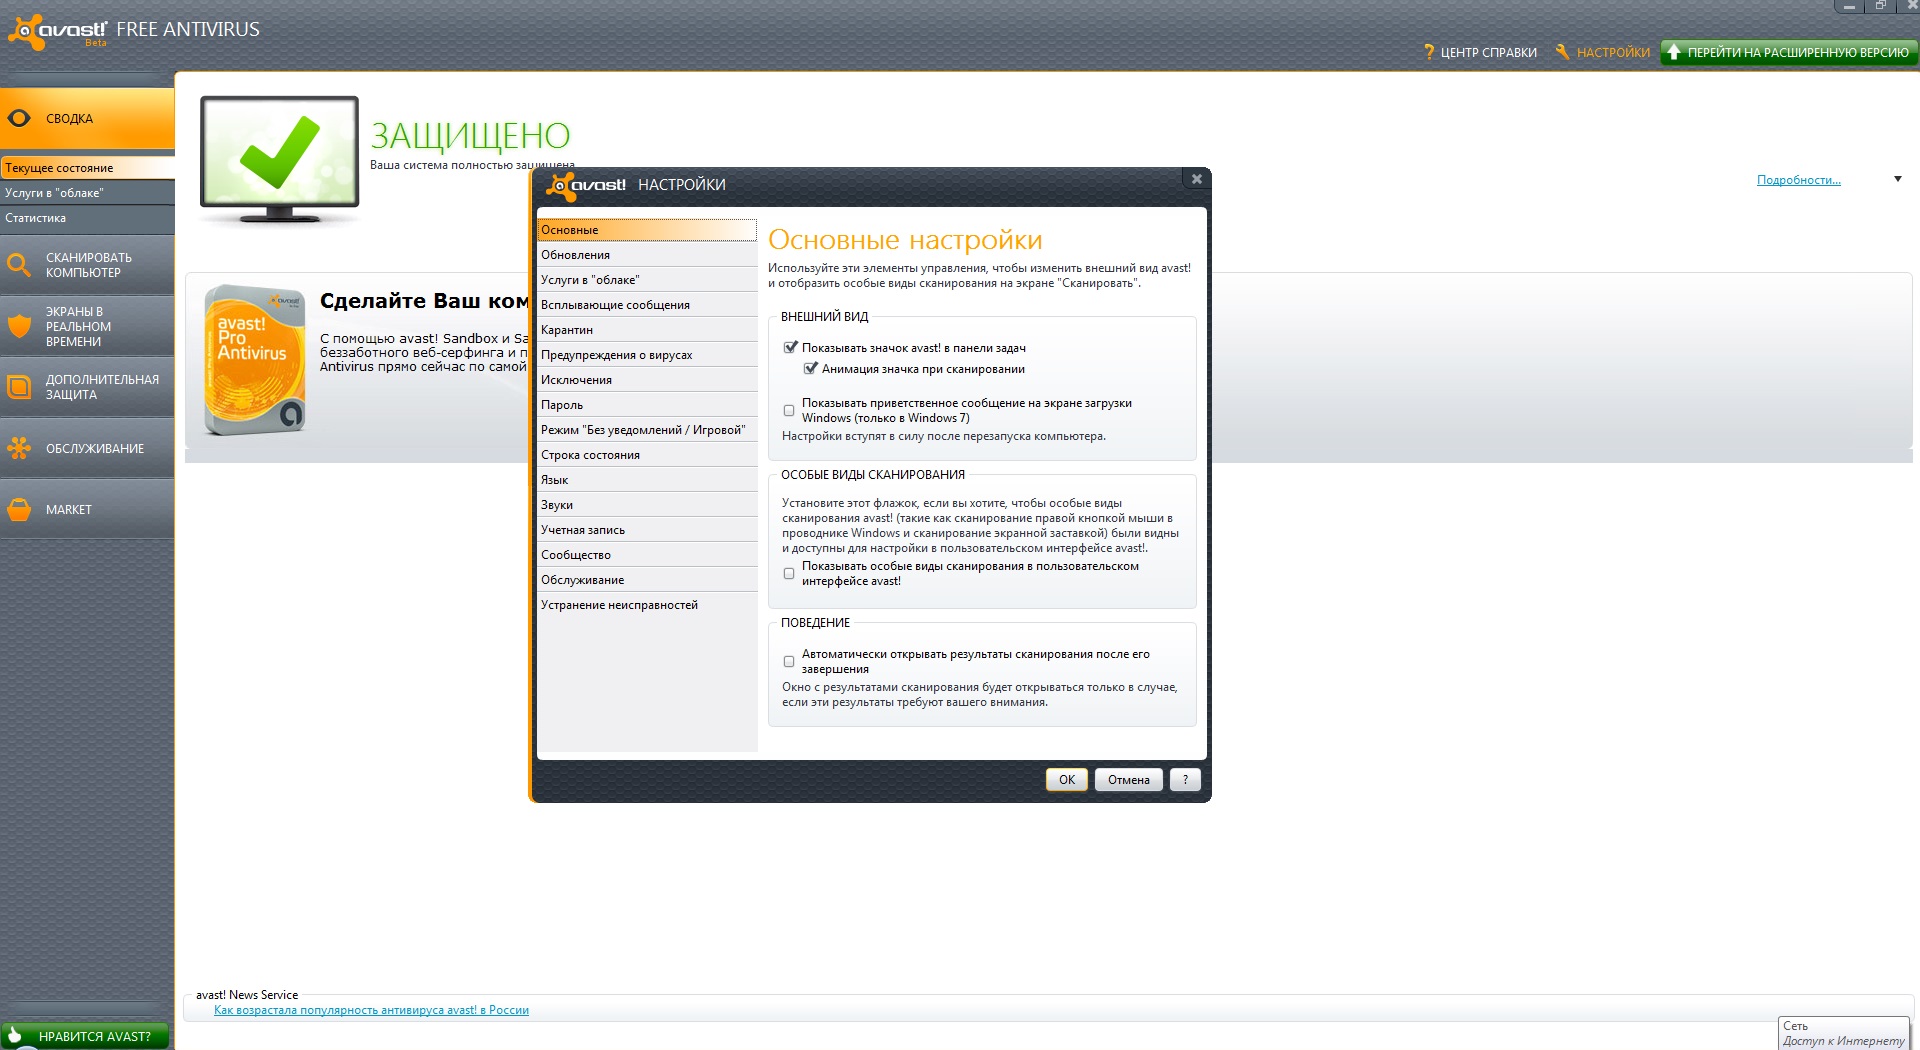Image resolution: width=1920 pixels, height=1050 pixels.
Task: Click the orange eye icon beside Сводка
Action: click(x=19, y=118)
